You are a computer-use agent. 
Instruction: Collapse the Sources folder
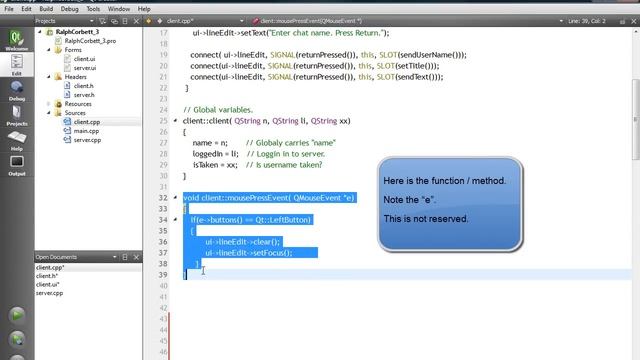pos(49,113)
